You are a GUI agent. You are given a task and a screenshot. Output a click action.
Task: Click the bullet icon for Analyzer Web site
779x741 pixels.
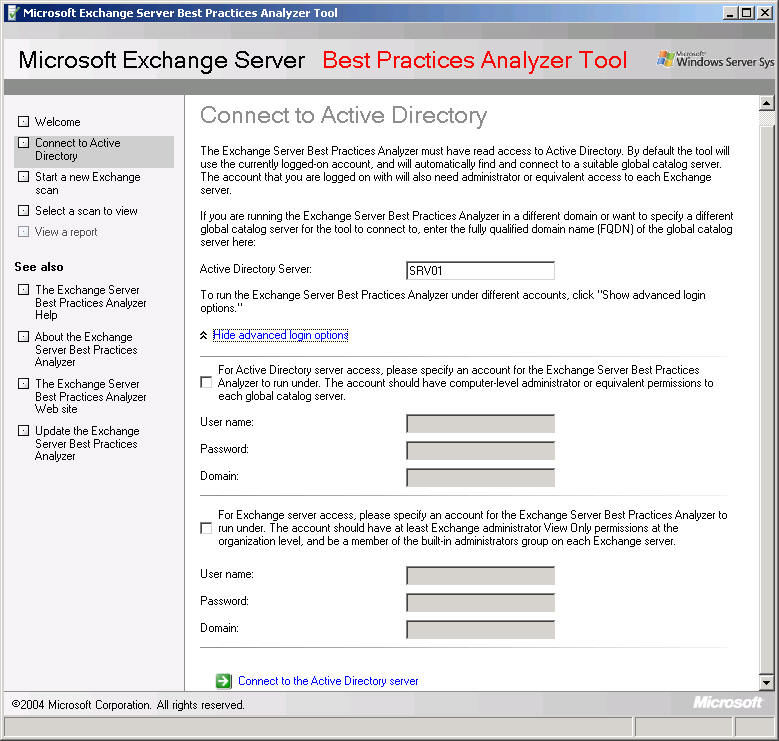(23, 383)
